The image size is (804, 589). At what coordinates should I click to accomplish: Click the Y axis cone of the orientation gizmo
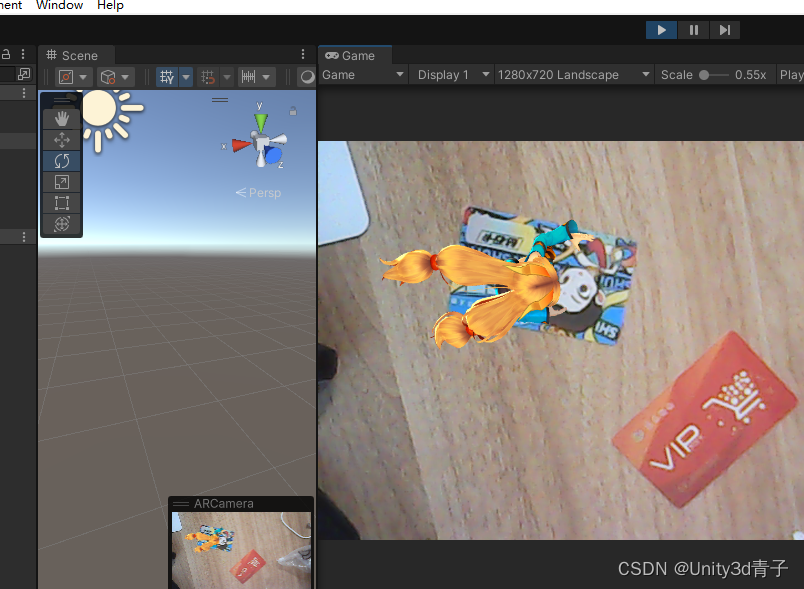(261, 123)
